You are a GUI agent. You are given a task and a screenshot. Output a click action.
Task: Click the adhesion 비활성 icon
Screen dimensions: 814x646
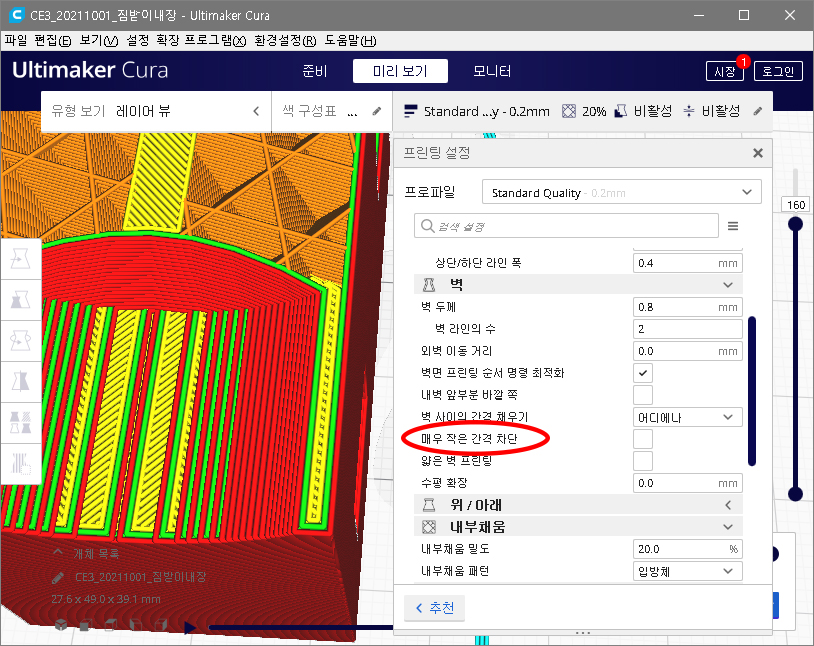[x=688, y=111]
